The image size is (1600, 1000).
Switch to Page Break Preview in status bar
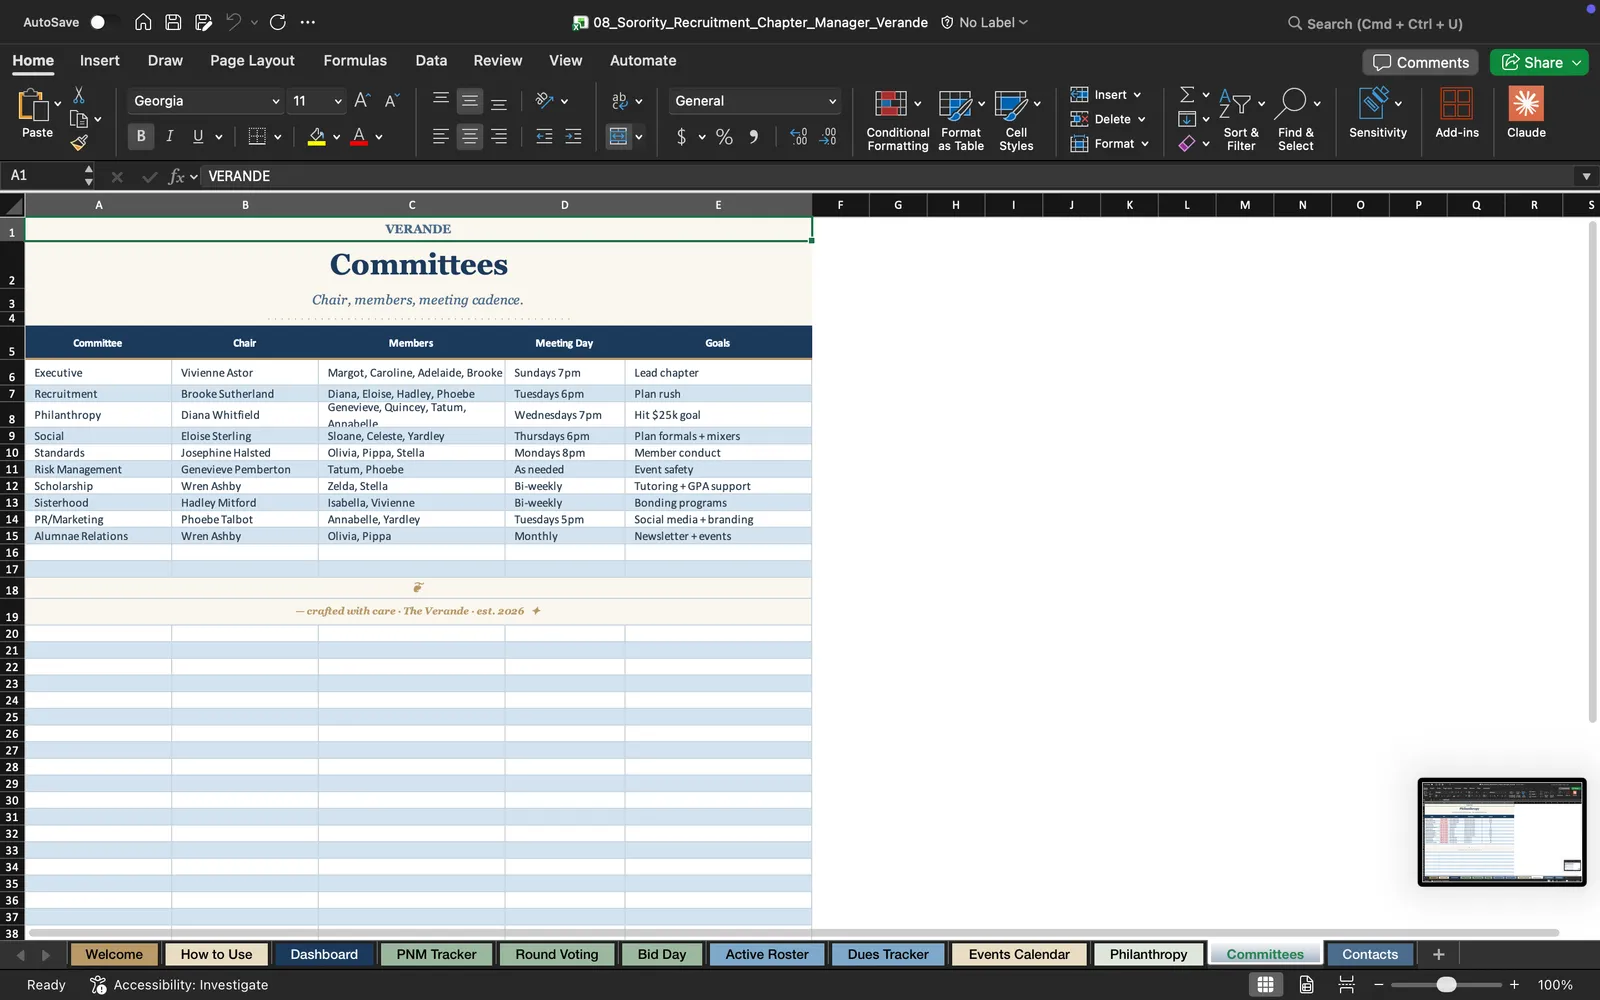point(1346,984)
